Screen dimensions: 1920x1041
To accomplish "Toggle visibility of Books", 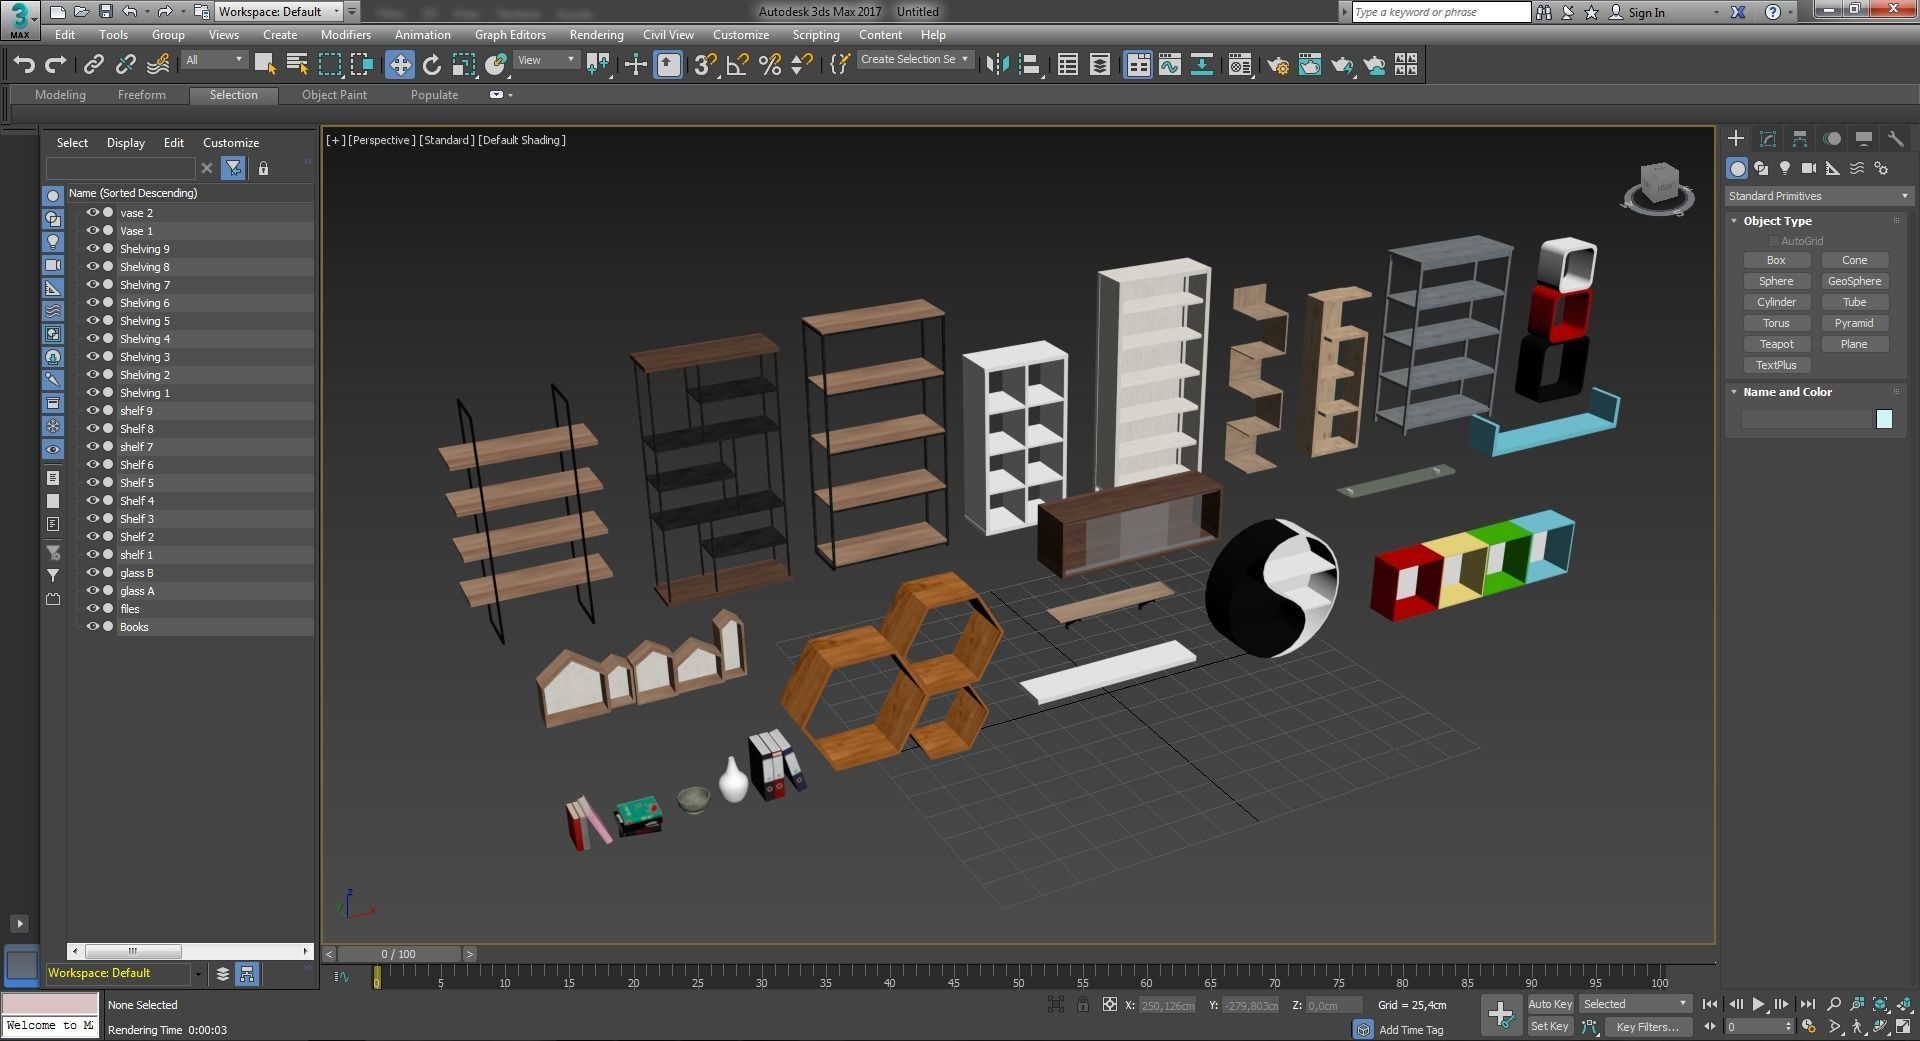I will 93,627.
